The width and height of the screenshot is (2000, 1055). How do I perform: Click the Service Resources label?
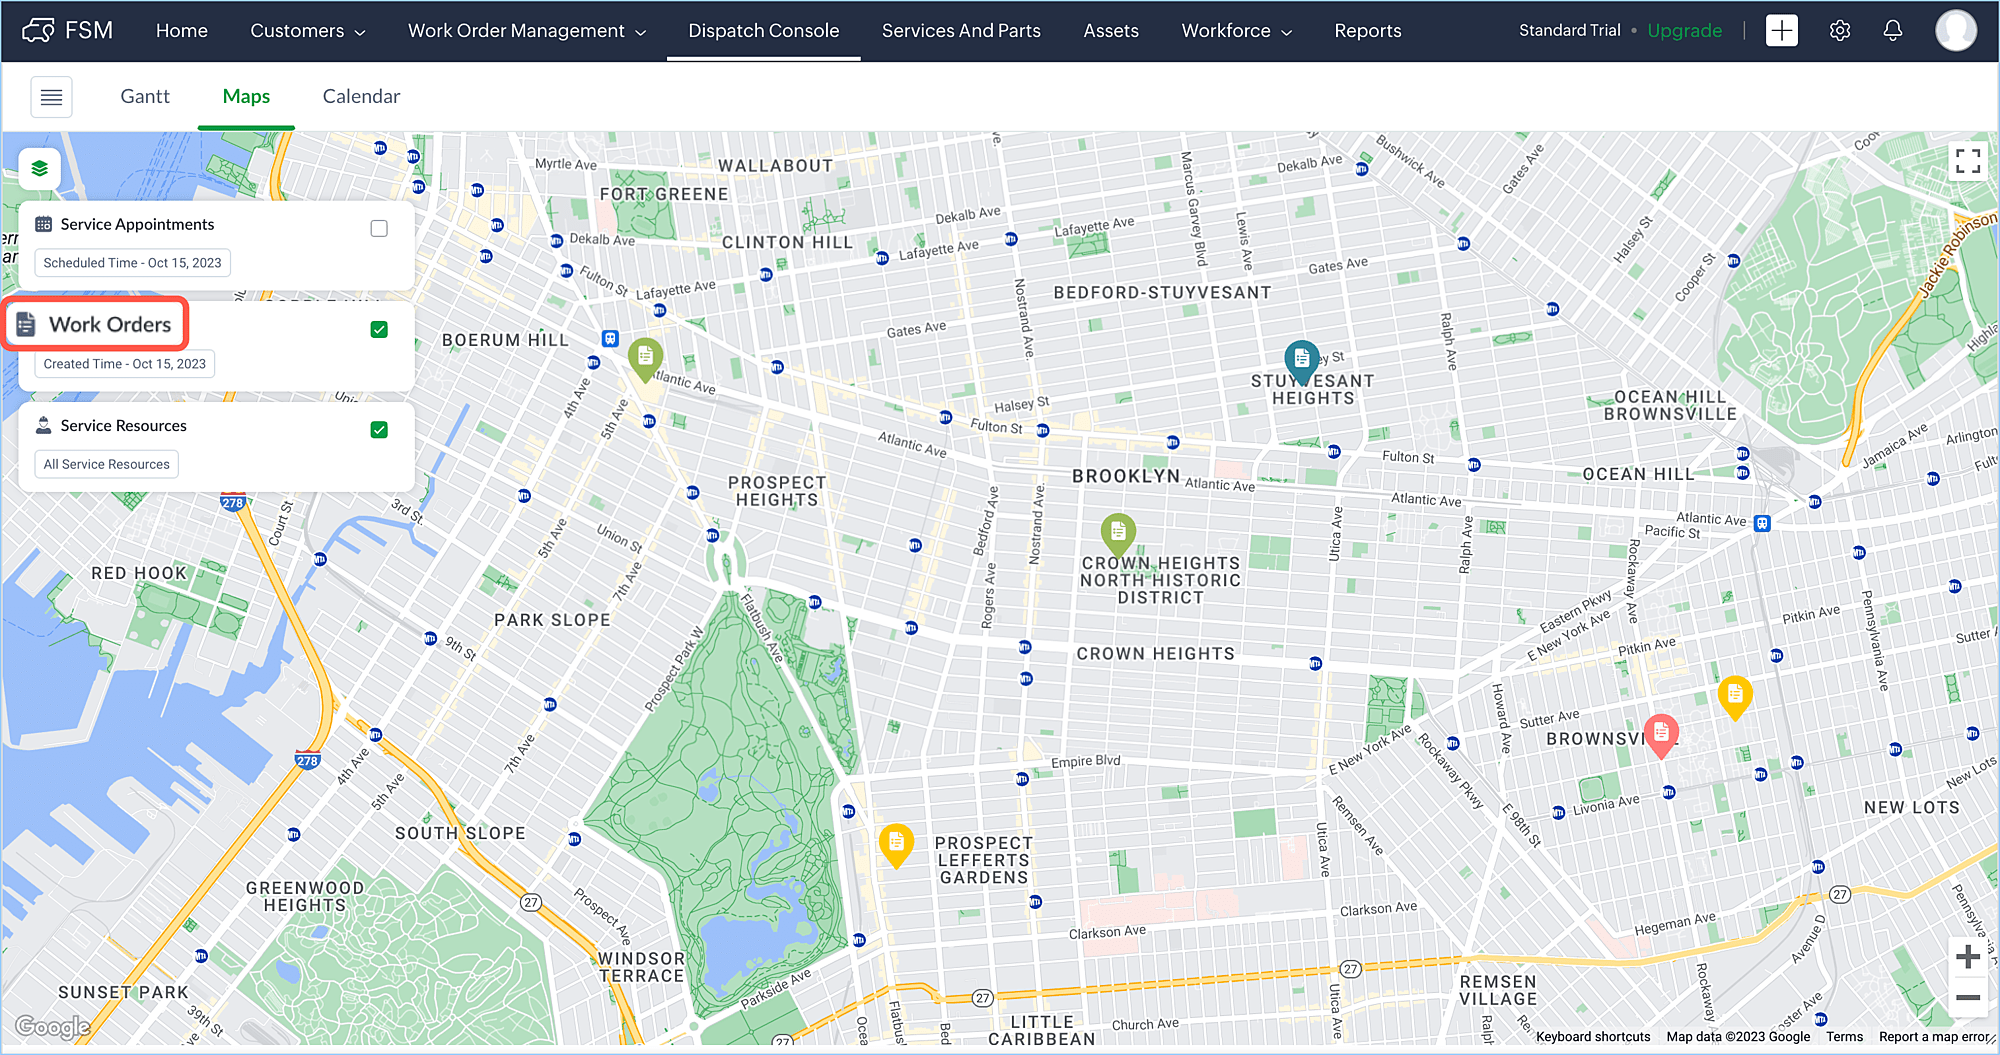pyautogui.click(x=123, y=425)
